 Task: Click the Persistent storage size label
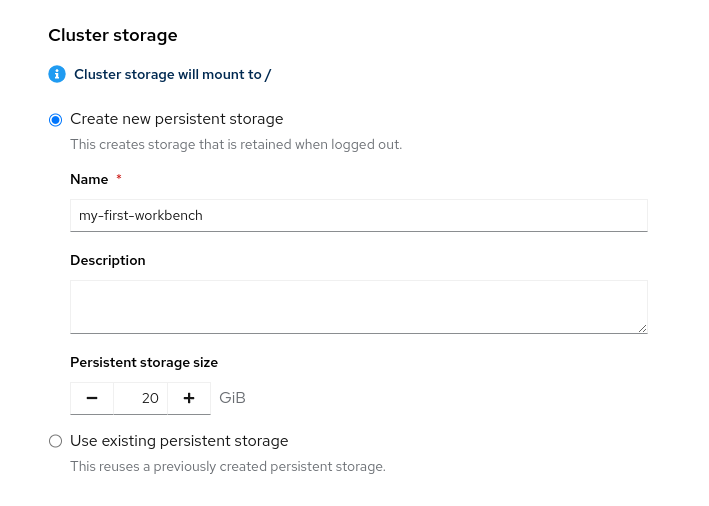click(x=144, y=362)
